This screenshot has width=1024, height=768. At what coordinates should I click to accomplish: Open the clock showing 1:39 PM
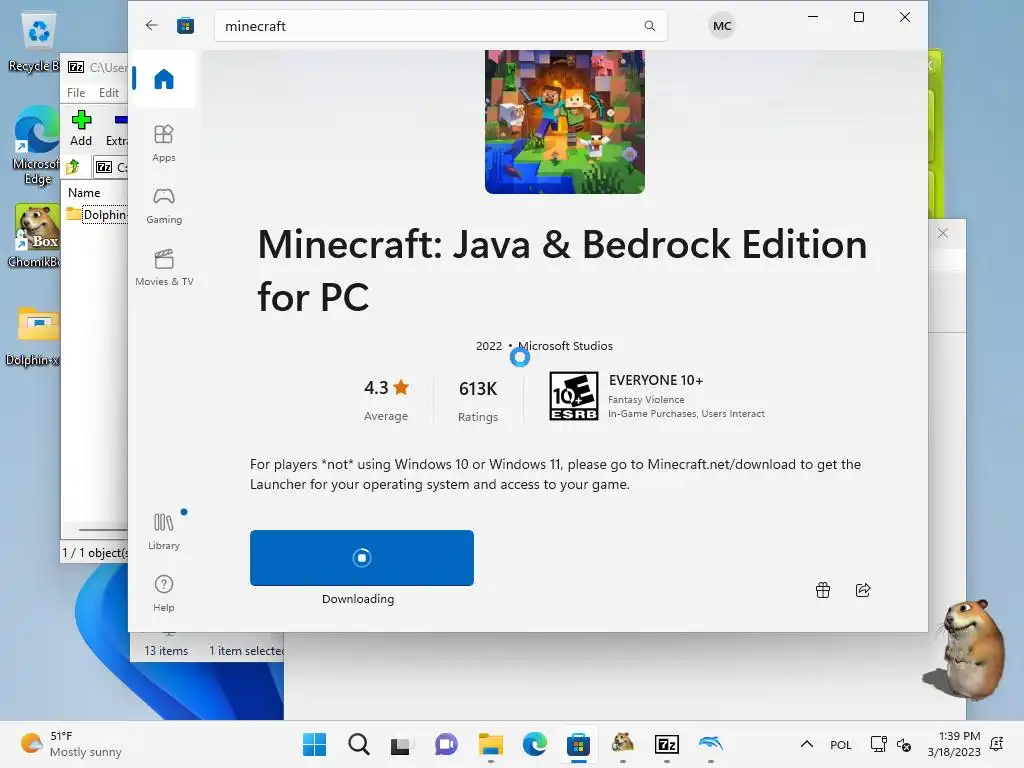tap(954, 744)
